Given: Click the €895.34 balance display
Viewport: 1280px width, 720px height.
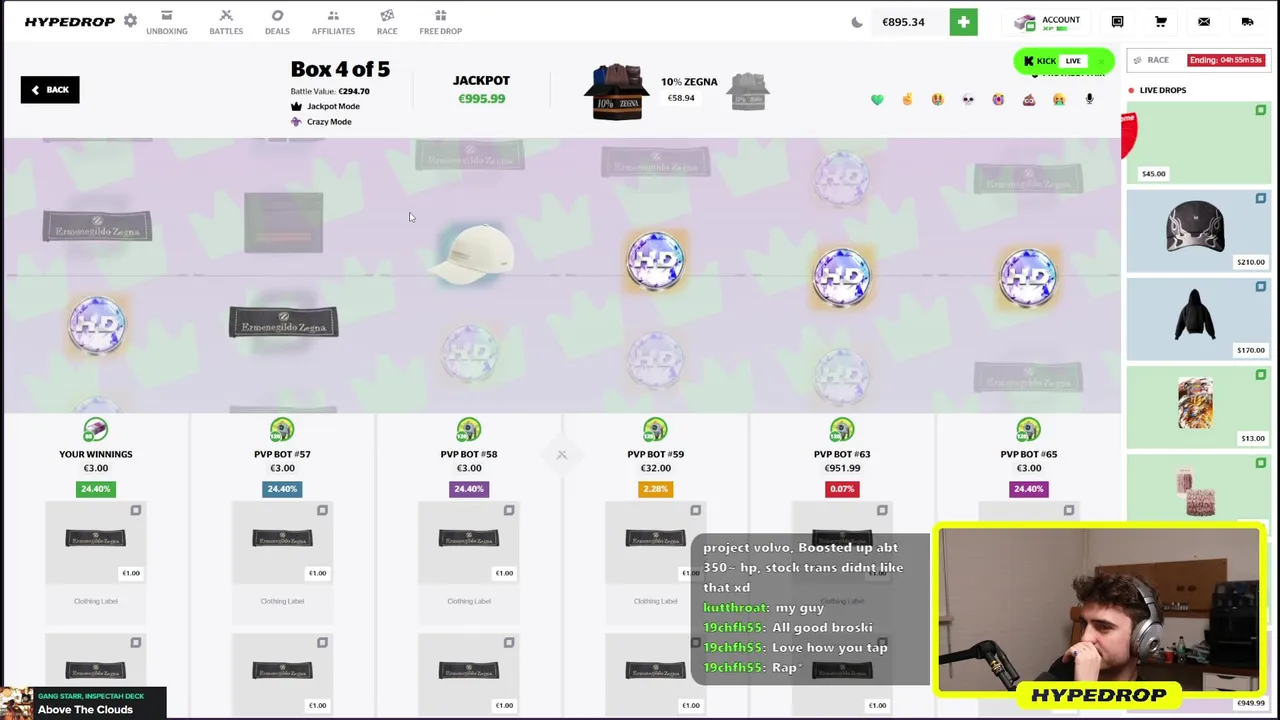Looking at the screenshot, I should (903, 22).
